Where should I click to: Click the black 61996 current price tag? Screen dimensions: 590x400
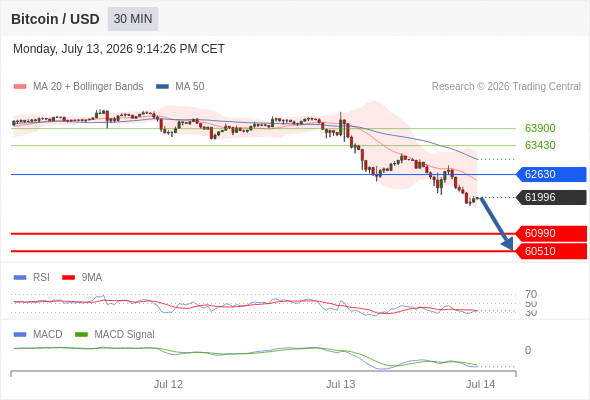coord(551,197)
